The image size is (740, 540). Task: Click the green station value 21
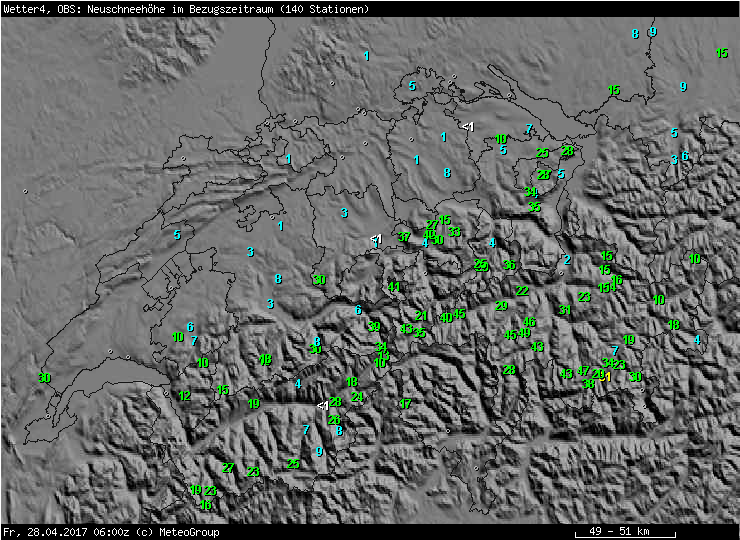pos(421,316)
